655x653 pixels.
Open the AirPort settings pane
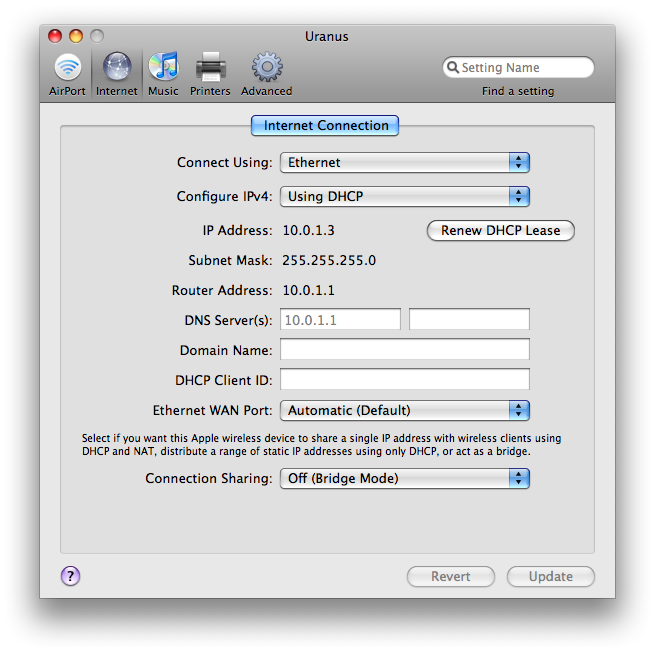click(x=67, y=74)
